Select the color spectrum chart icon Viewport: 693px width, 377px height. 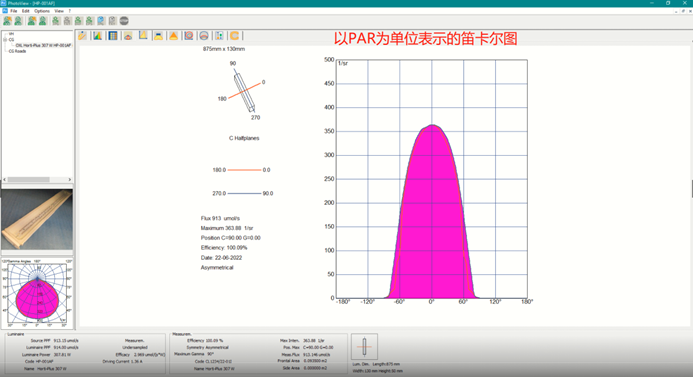click(98, 36)
